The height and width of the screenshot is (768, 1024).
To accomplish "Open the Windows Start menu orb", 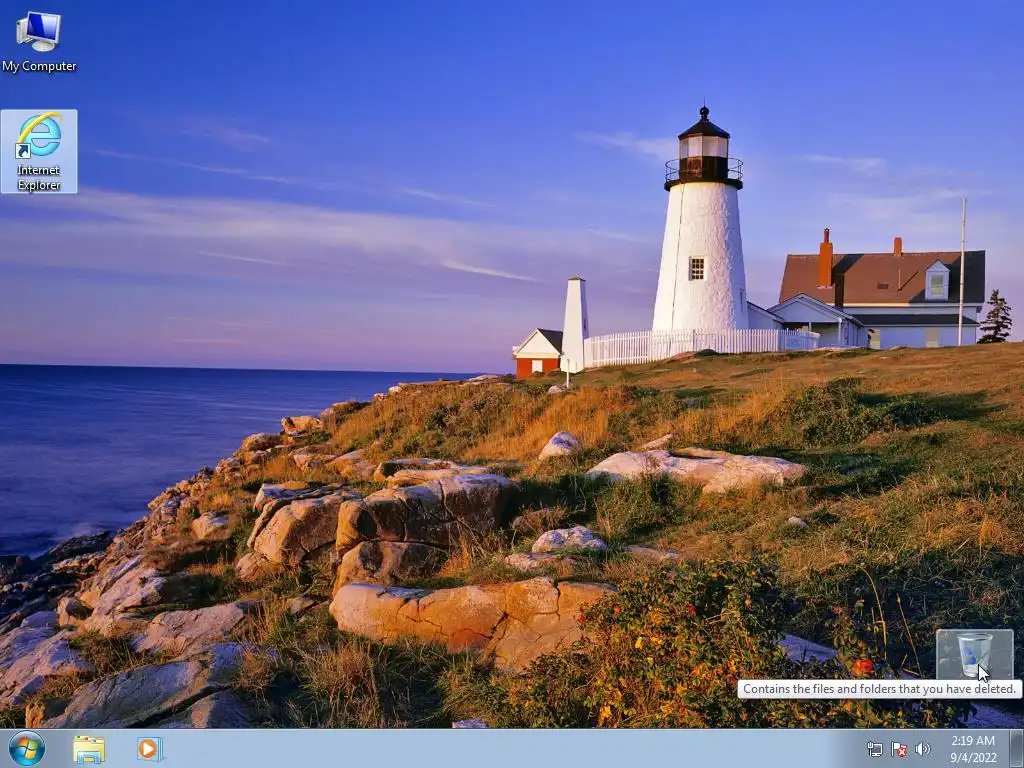I will [27, 748].
